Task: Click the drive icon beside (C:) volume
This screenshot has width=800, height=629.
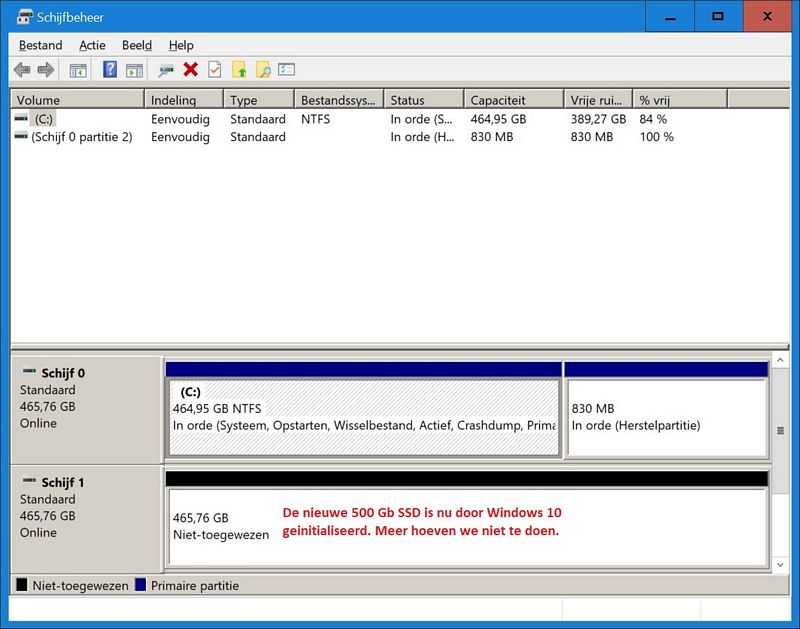Action: pyautogui.click(x=21, y=118)
